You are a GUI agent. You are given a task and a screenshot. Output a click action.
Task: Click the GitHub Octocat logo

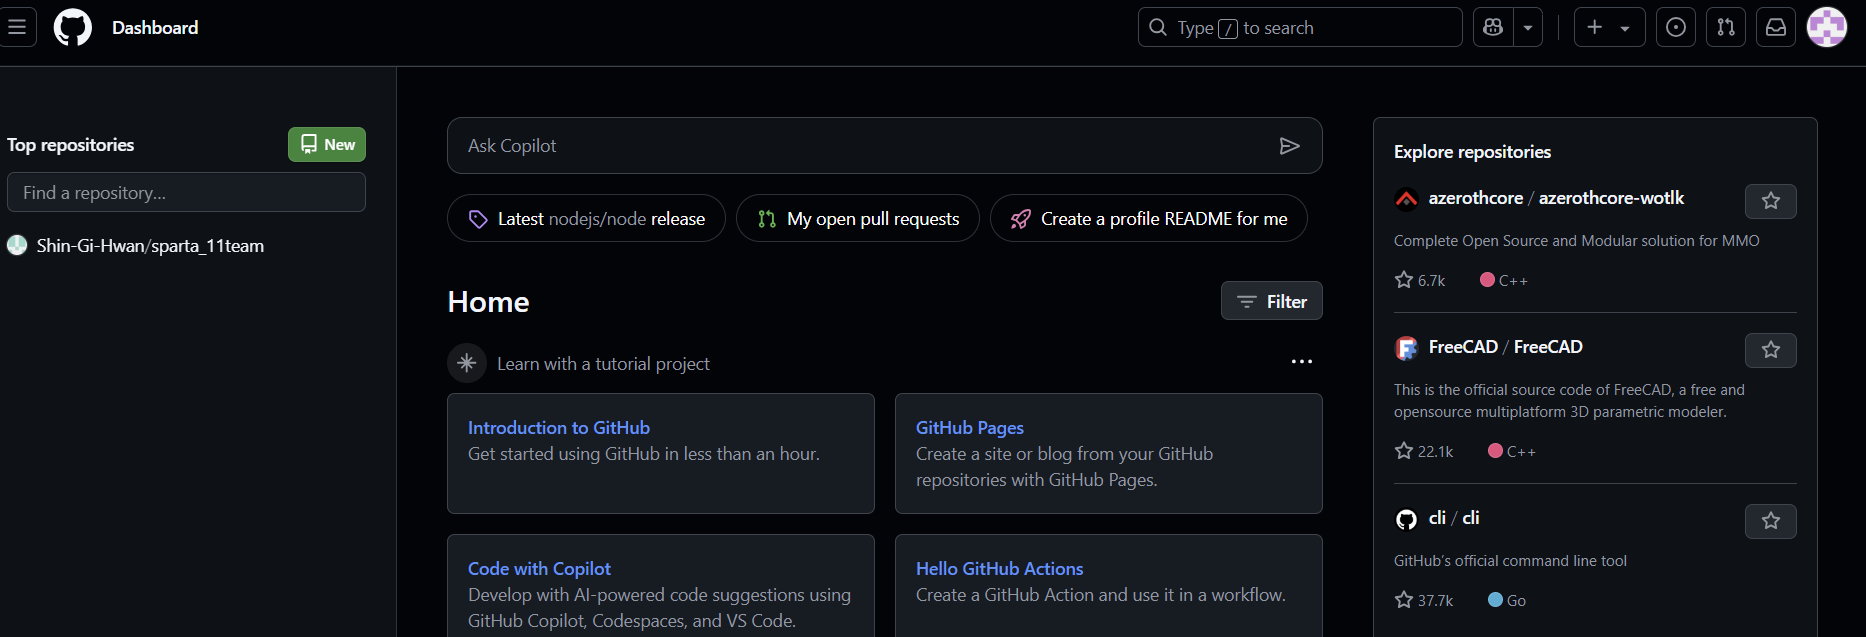[x=72, y=27]
